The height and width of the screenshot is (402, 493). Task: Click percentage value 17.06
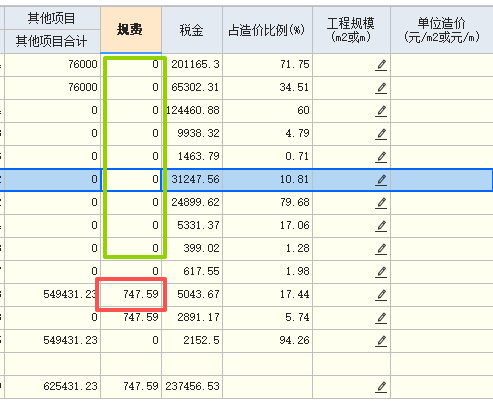click(267, 226)
